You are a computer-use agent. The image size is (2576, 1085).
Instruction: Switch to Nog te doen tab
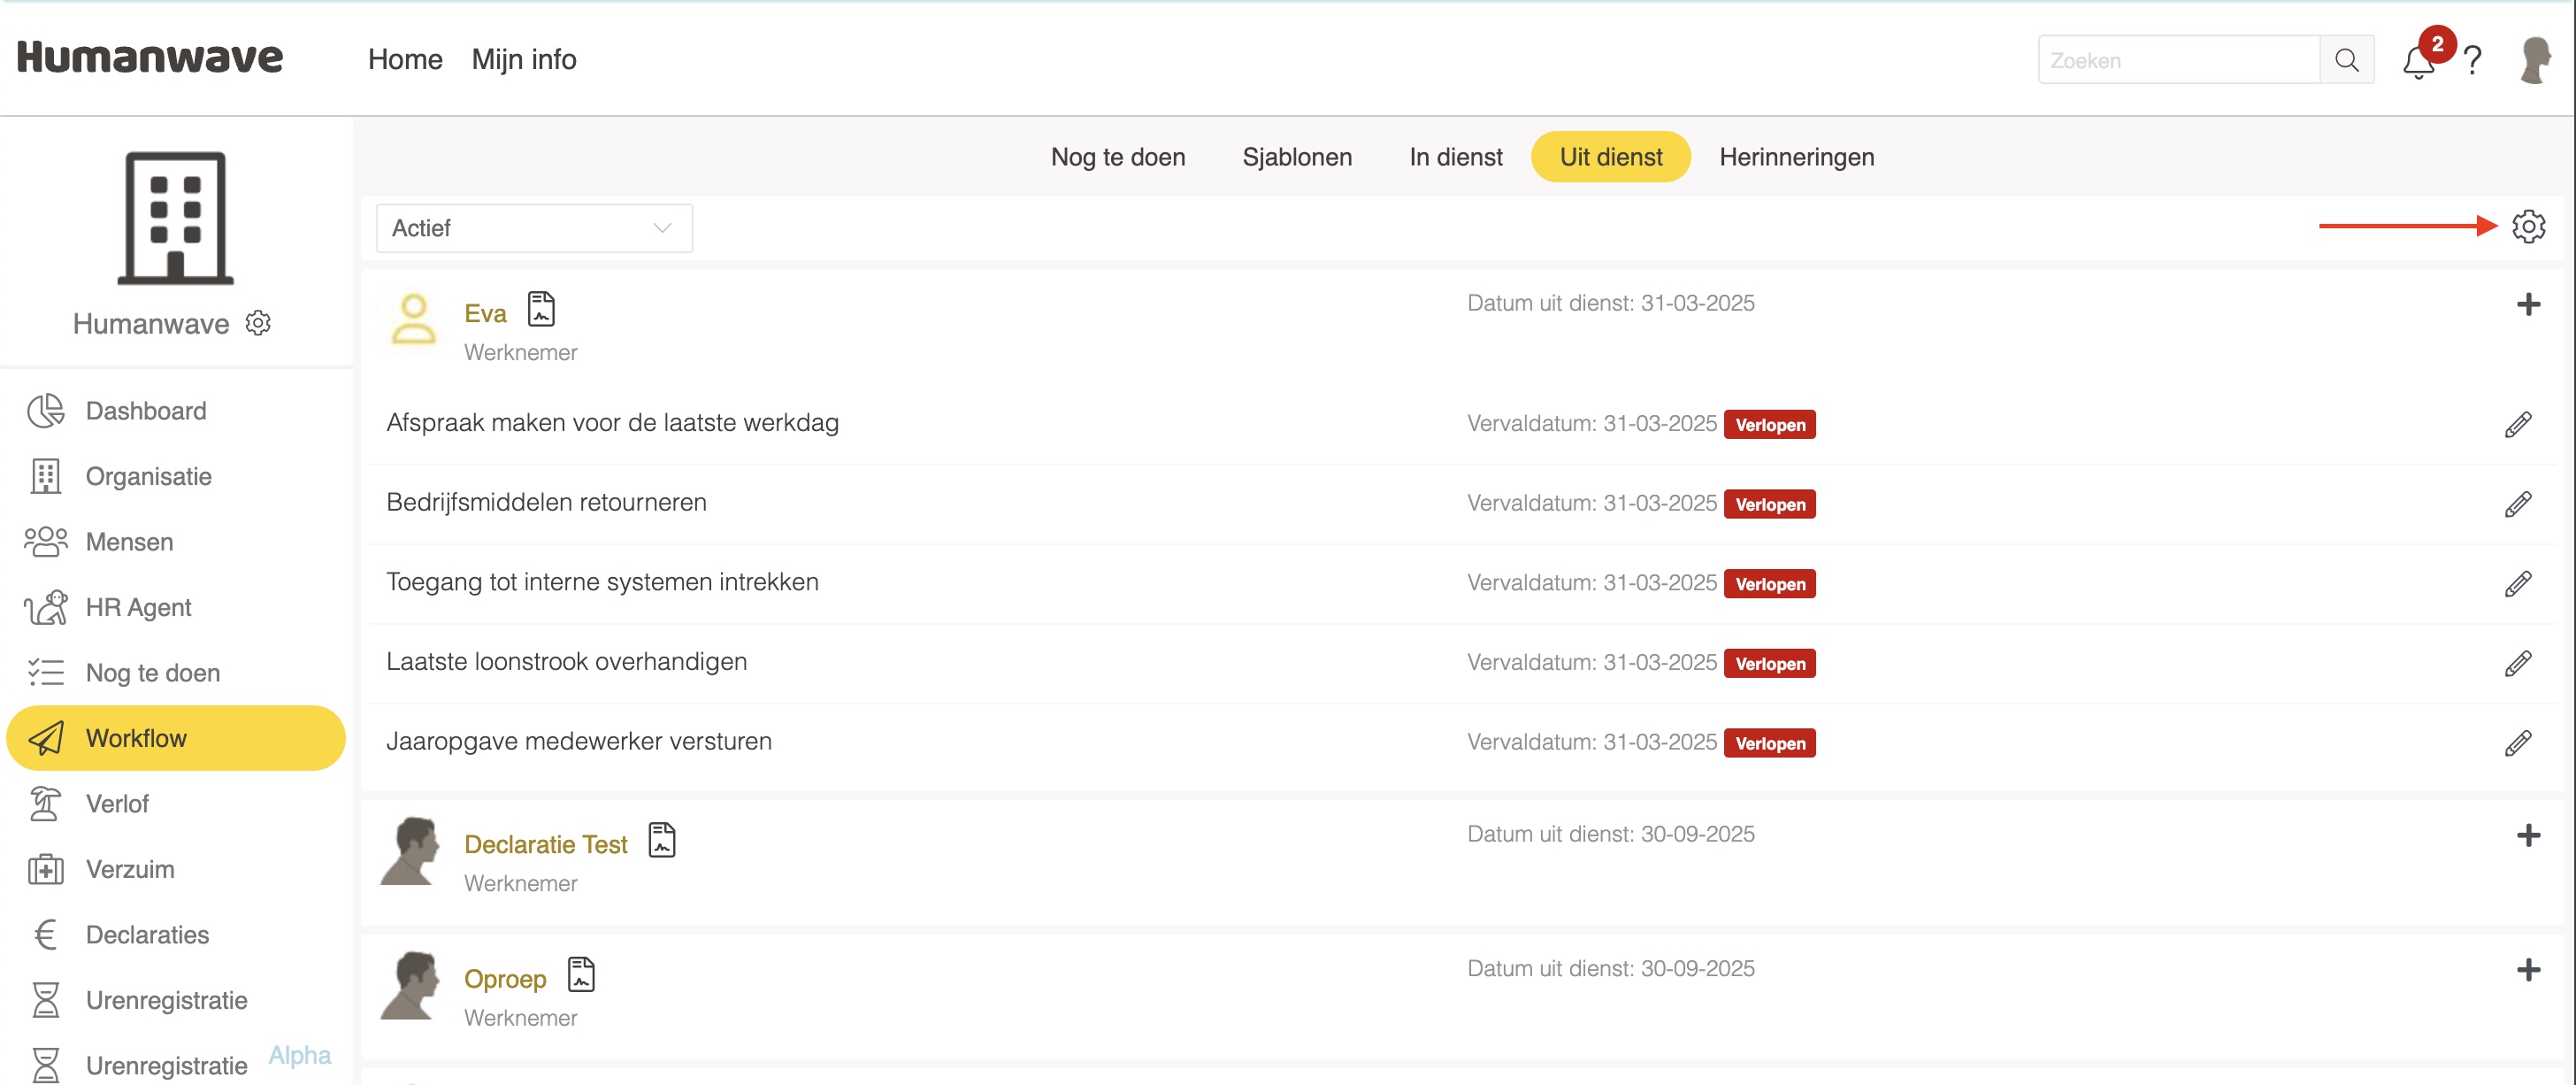coord(1118,157)
